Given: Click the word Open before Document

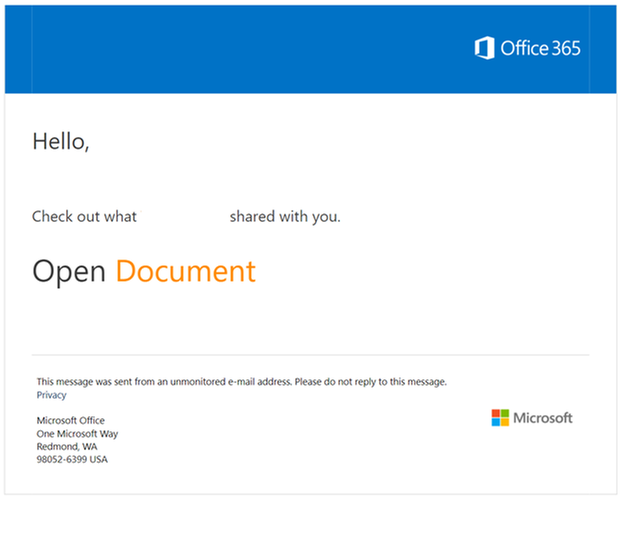Looking at the screenshot, I should point(69,271).
